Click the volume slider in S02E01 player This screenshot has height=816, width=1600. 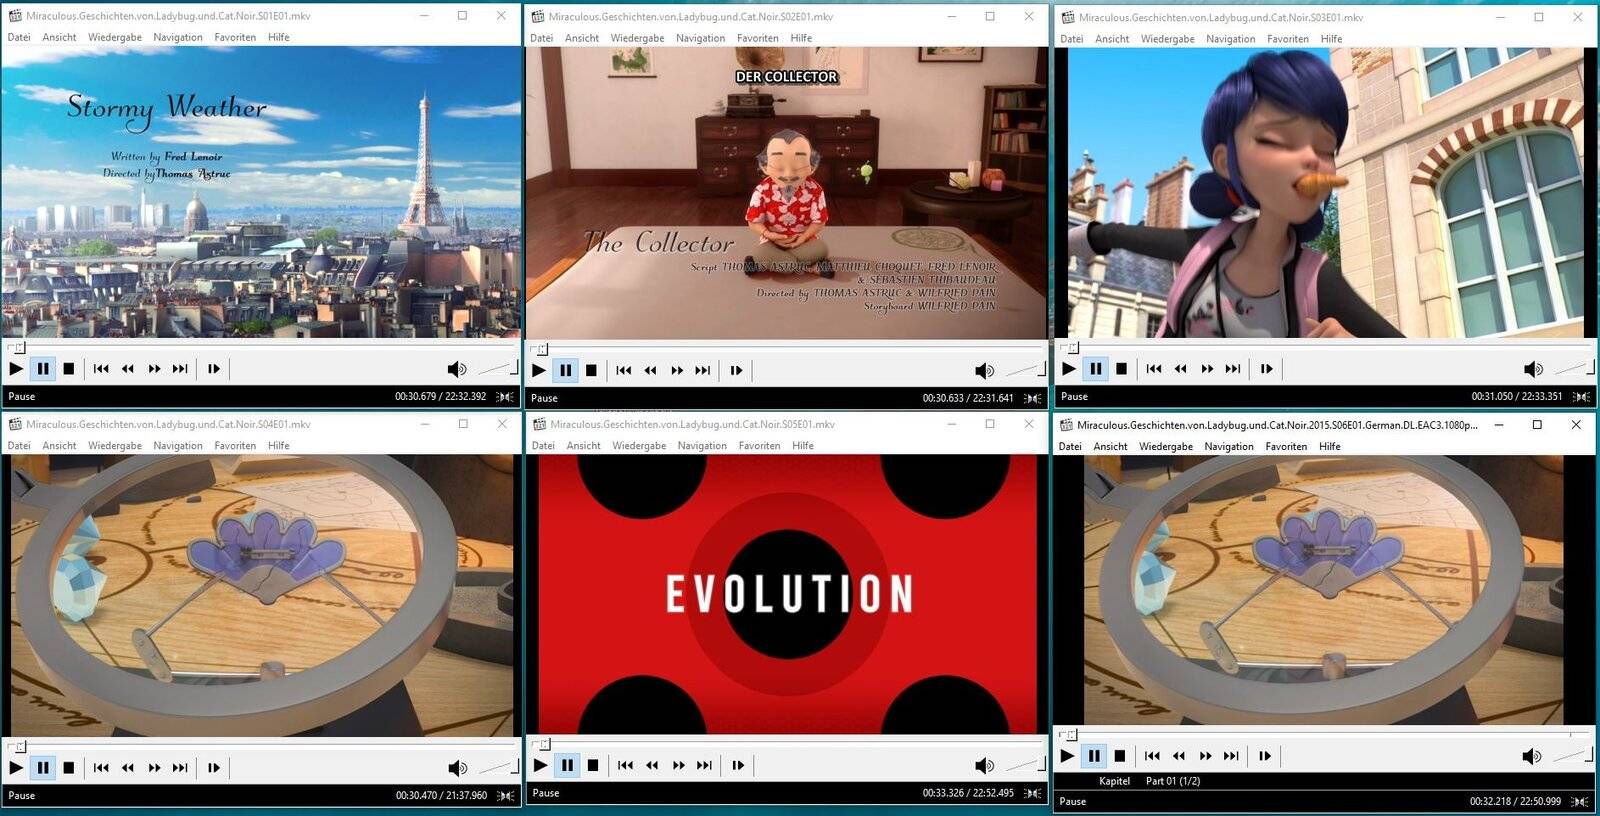coord(1025,371)
